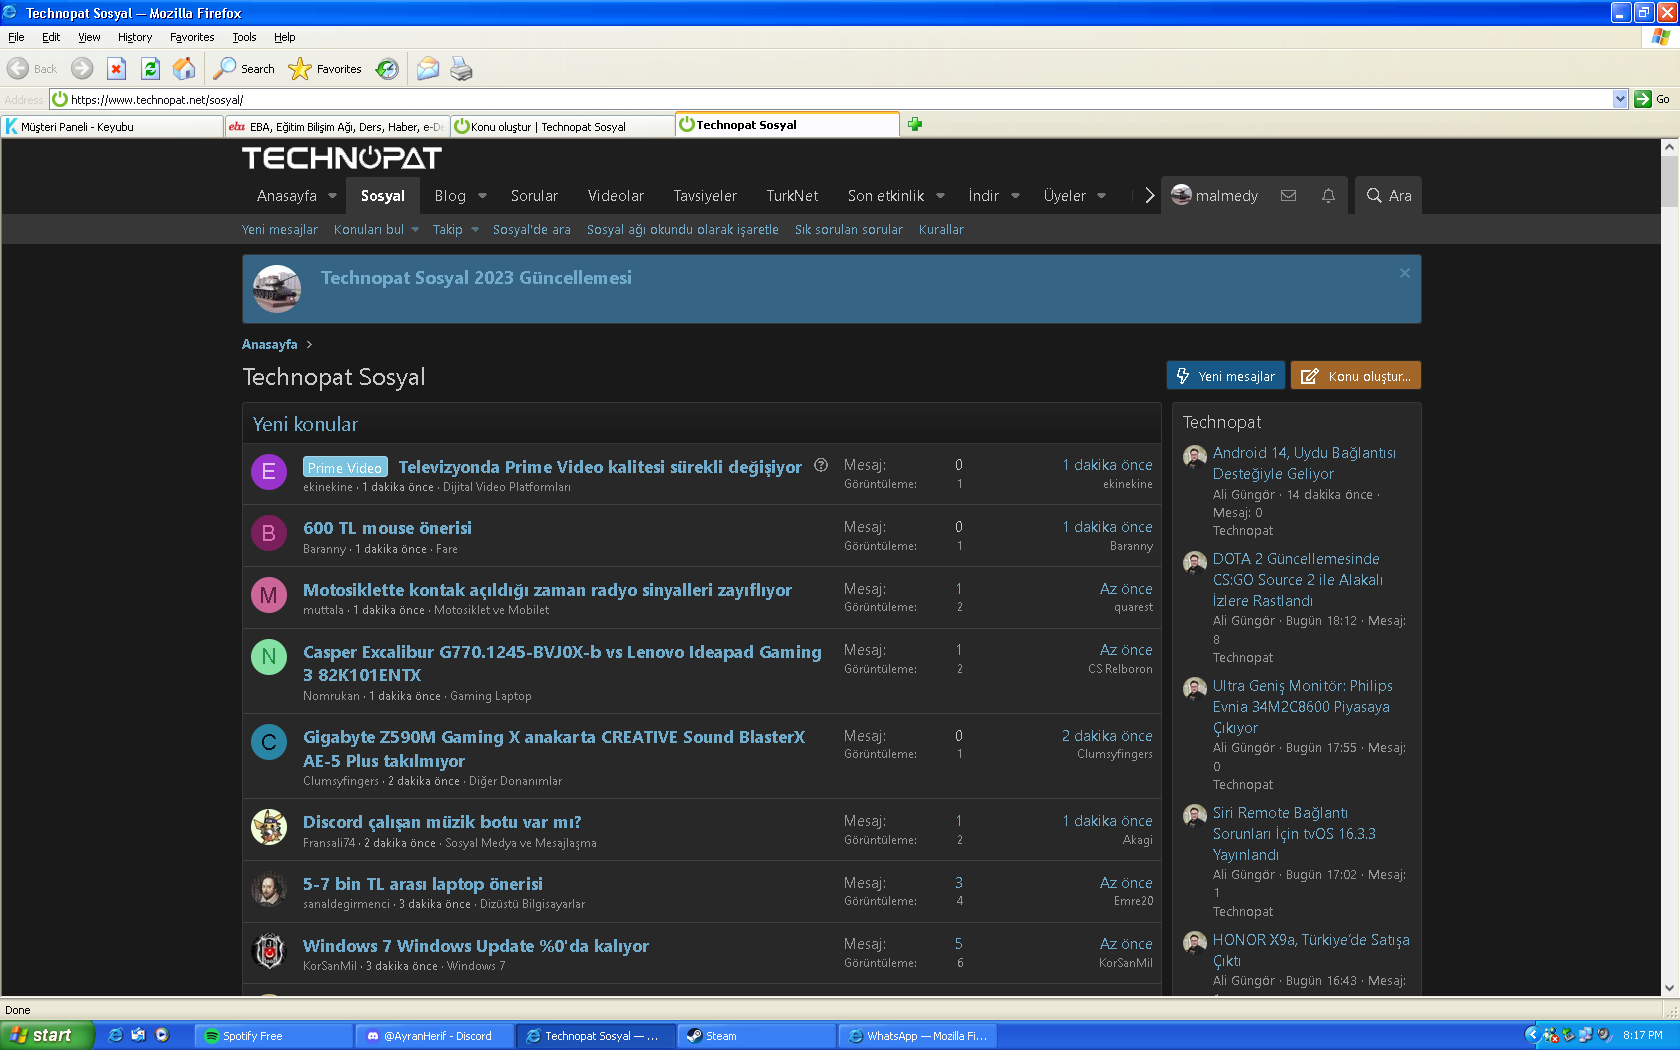Image resolution: width=1680 pixels, height=1050 pixels.
Task: Click 'Sosyal ağı okundu olarak işaretle' link
Action: (x=683, y=230)
